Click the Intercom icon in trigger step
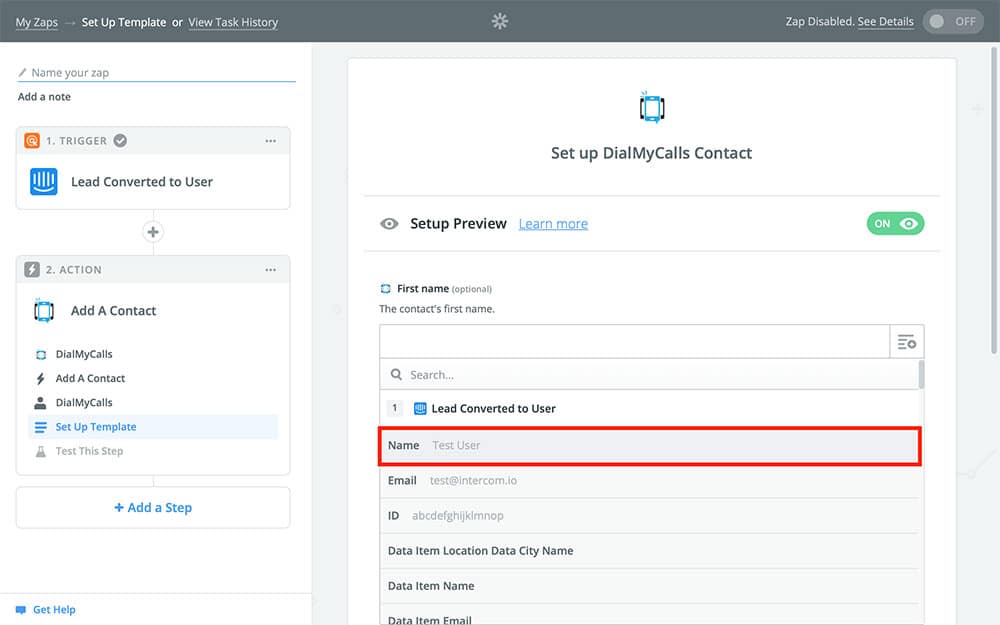Image resolution: width=1000 pixels, height=625 pixels. point(44,182)
